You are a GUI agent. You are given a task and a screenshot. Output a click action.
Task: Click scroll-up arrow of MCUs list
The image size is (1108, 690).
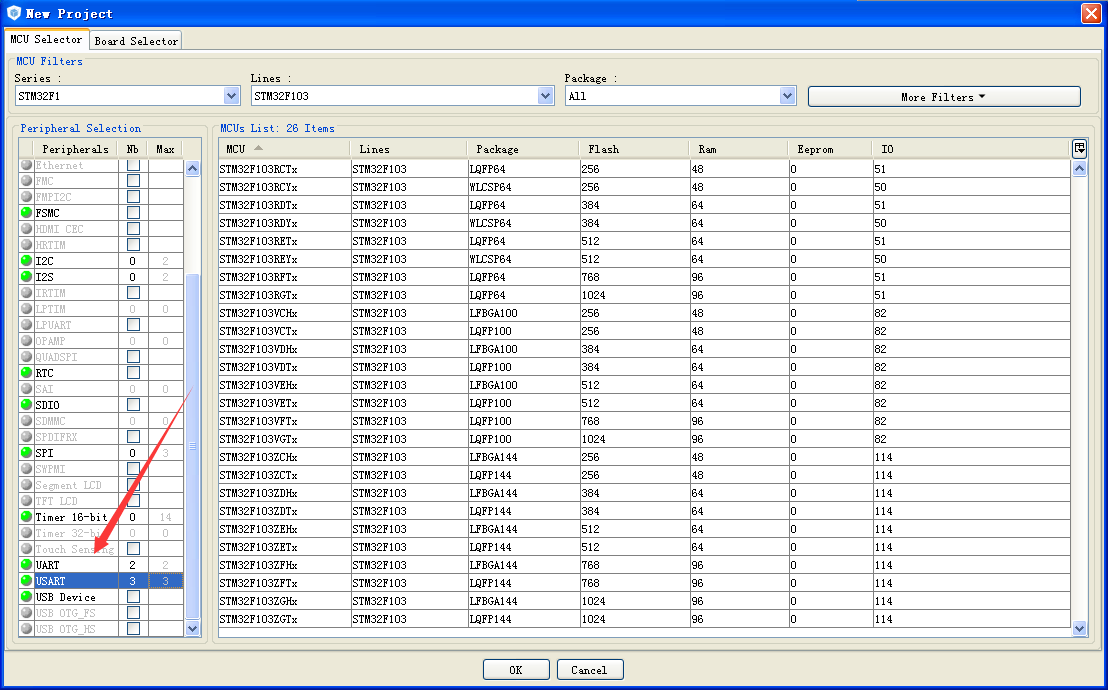coord(1079,168)
